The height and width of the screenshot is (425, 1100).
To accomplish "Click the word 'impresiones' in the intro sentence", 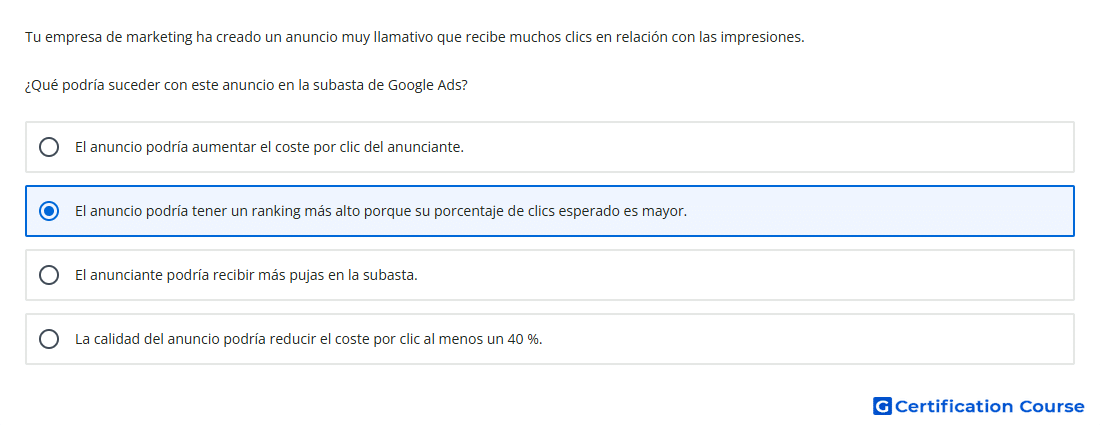I will [x=766, y=37].
